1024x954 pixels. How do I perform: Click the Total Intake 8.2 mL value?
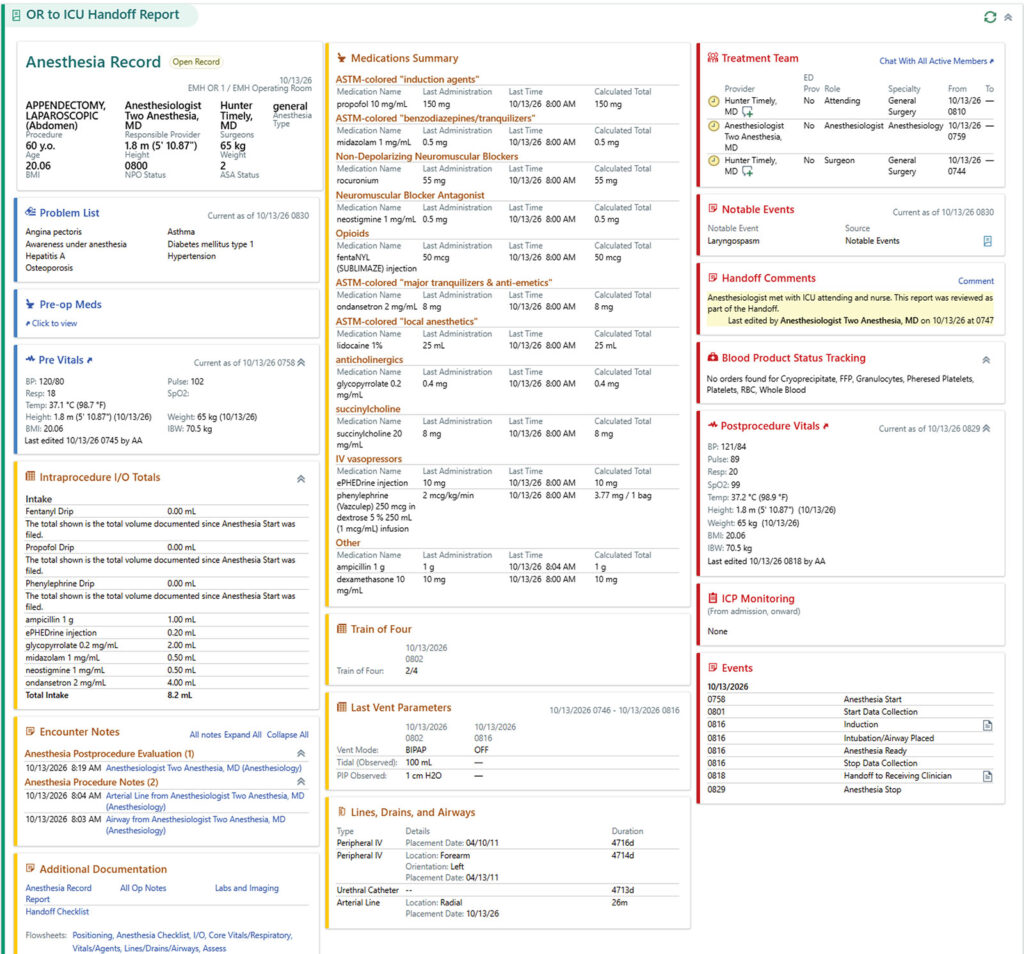point(180,695)
